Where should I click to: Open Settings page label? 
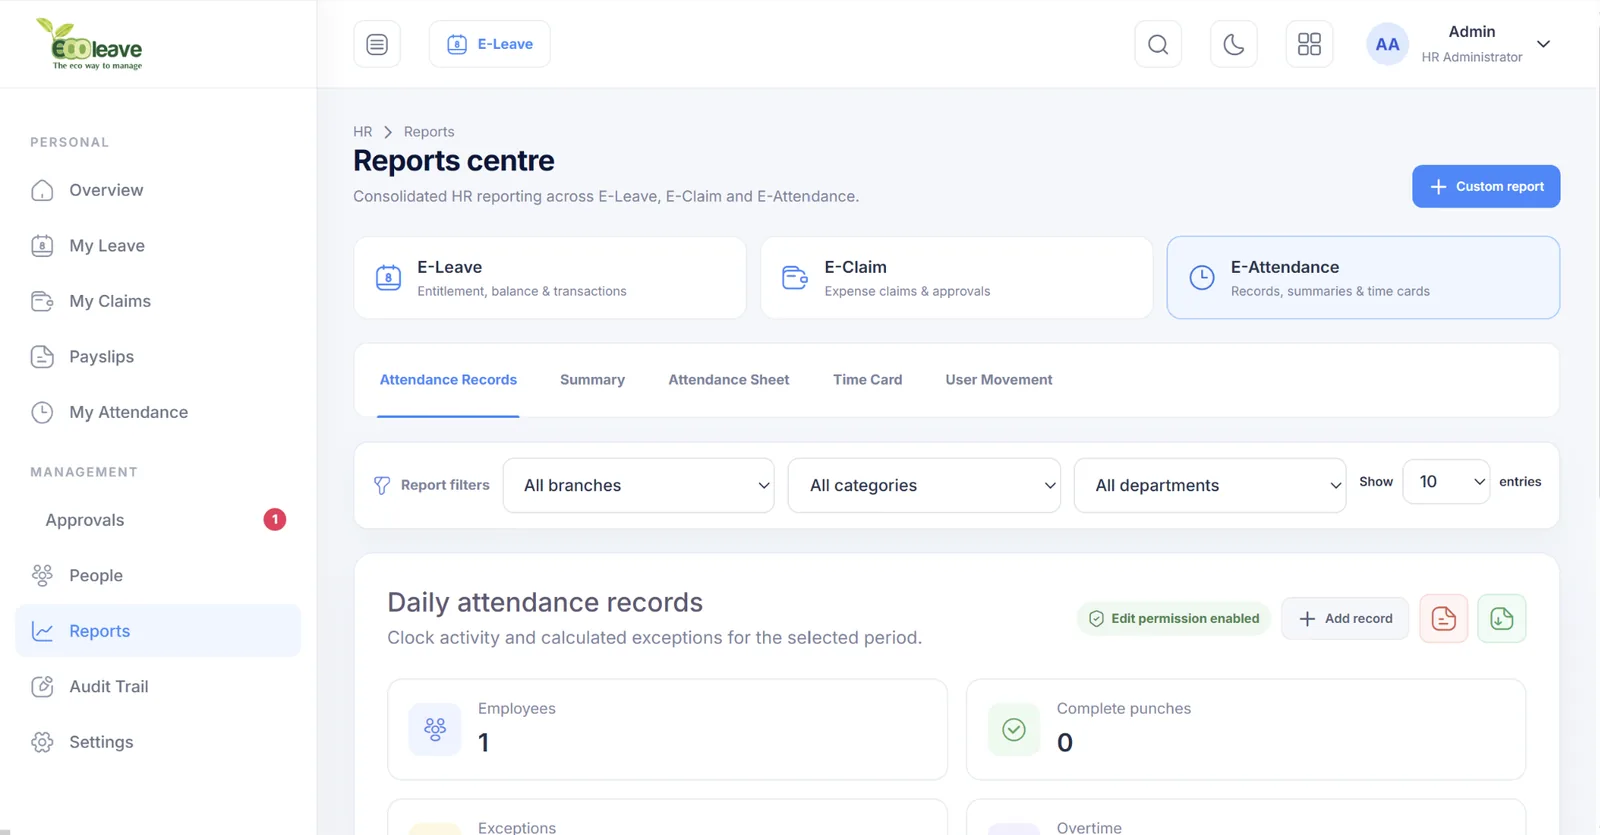tap(101, 742)
